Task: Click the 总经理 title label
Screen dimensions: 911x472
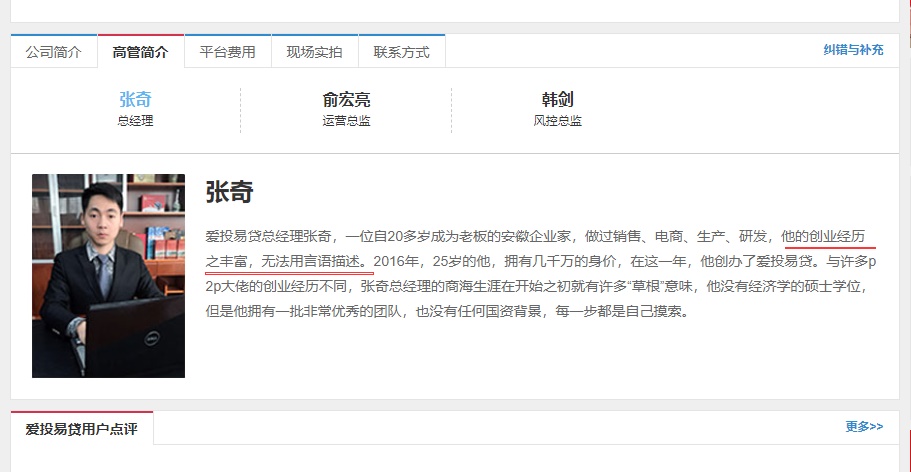Action: click(135, 121)
